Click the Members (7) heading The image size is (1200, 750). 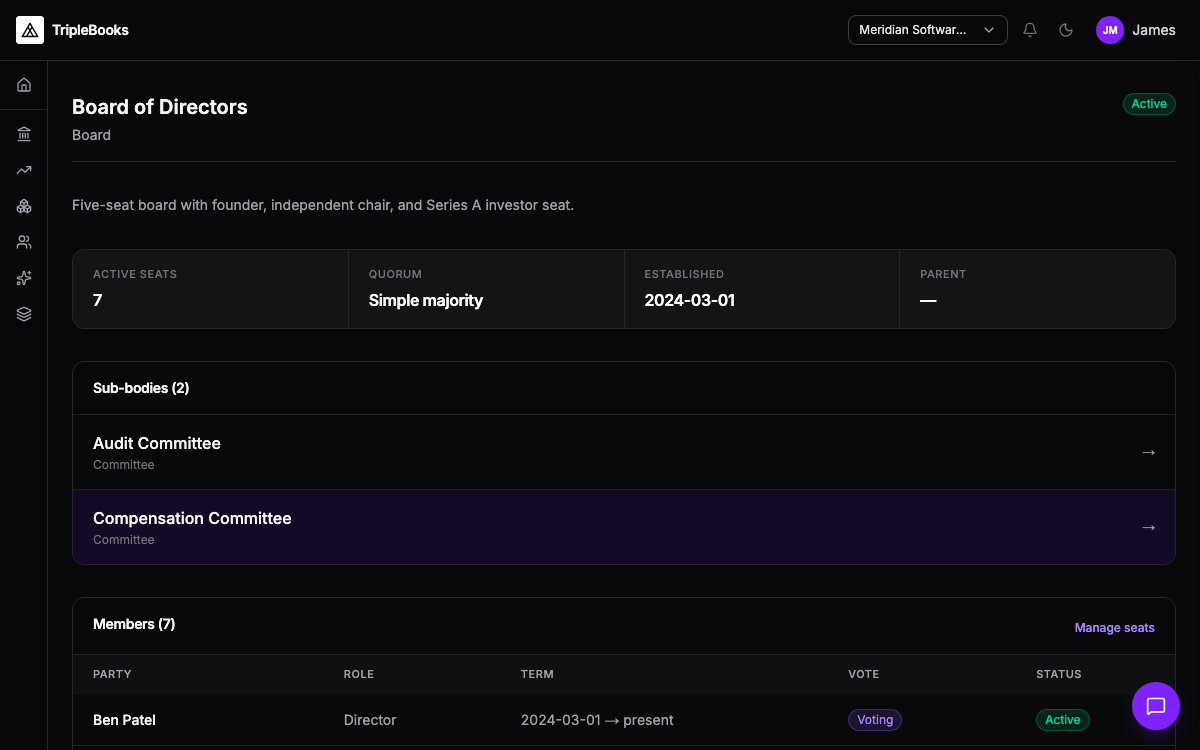pyautogui.click(x=134, y=624)
